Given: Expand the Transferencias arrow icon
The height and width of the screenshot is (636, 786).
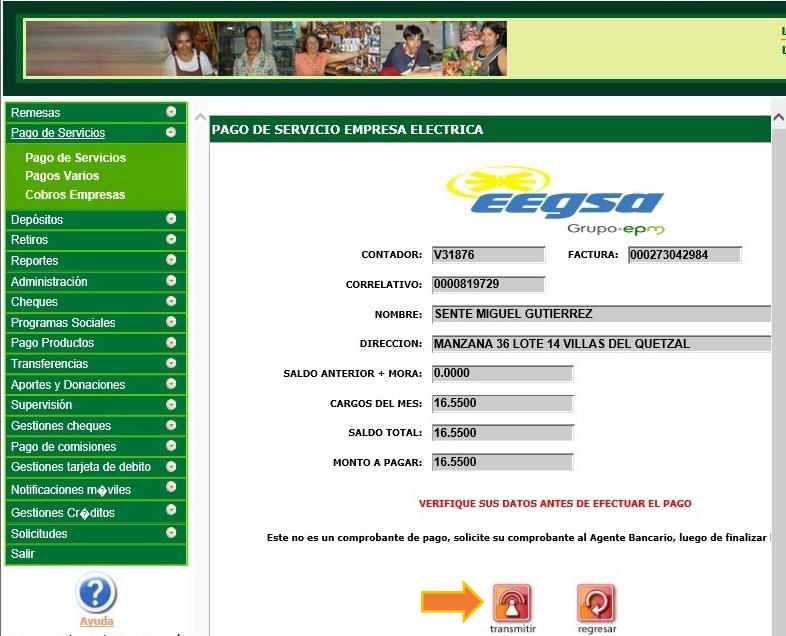Looking at the screenshot, I should coord(171,364).
